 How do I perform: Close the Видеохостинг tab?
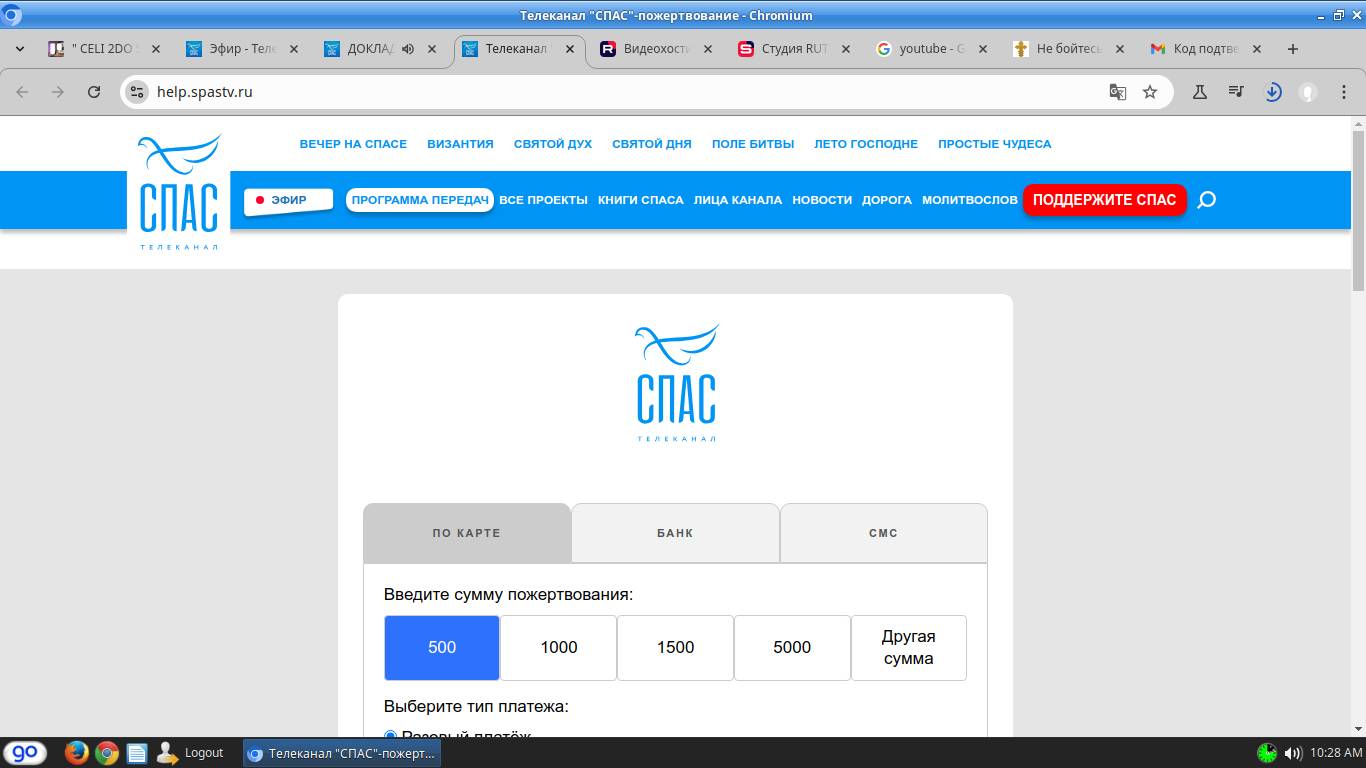708,49
